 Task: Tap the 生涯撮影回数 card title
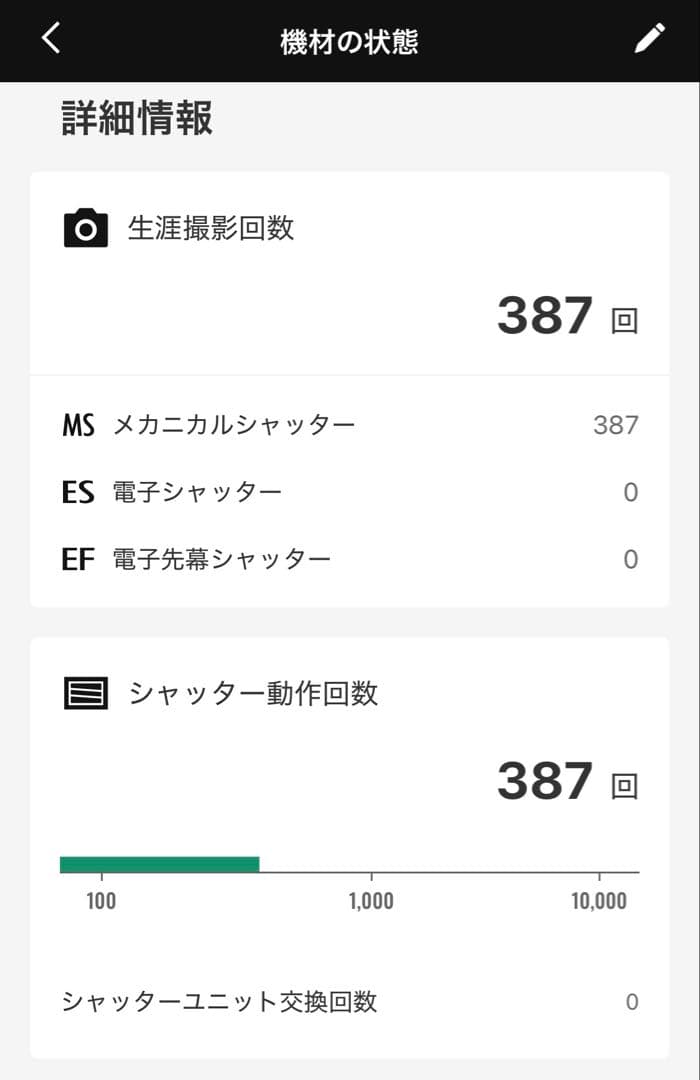tap(211, 228)
